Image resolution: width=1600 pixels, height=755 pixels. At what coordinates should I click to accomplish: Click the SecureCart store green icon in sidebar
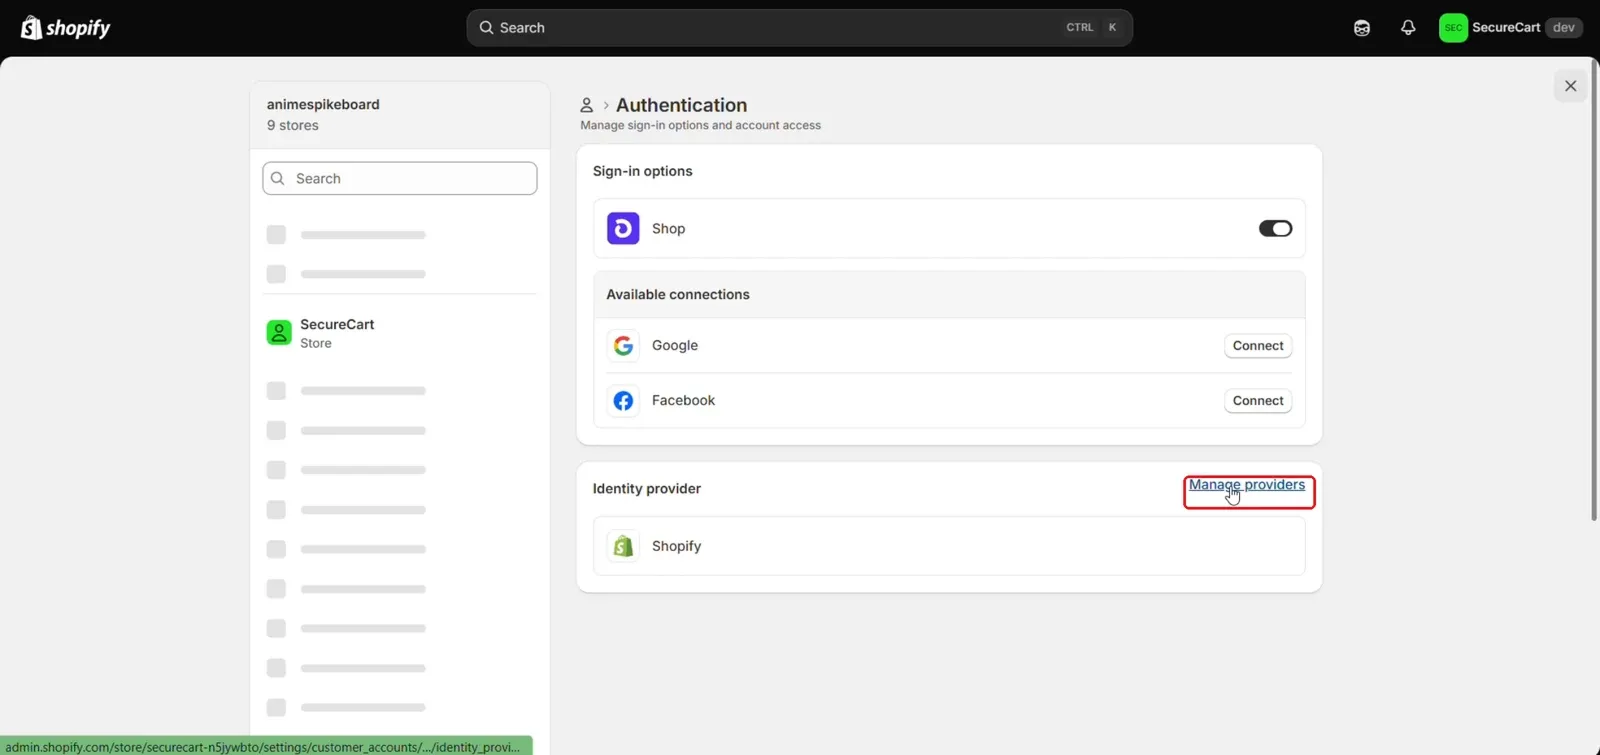point(279,333)
